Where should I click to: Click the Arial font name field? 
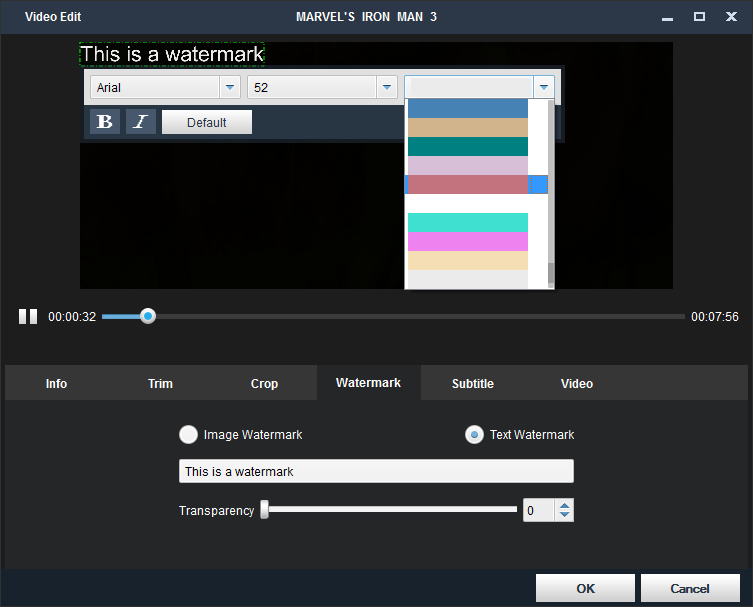(155, 87)
